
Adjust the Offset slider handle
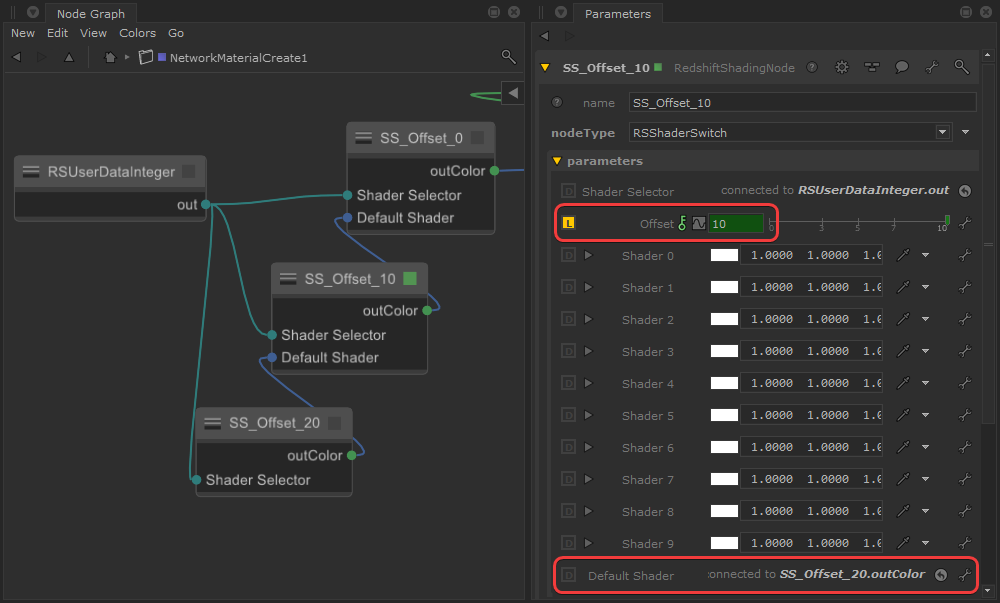(947, 221)
